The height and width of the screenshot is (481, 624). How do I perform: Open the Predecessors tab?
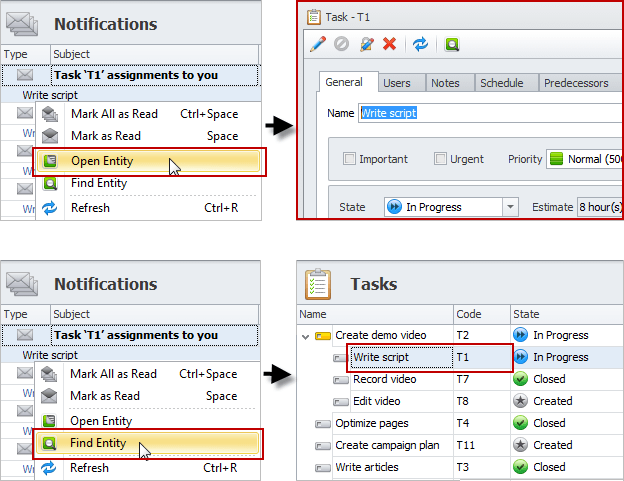click(x=578, y=83)
